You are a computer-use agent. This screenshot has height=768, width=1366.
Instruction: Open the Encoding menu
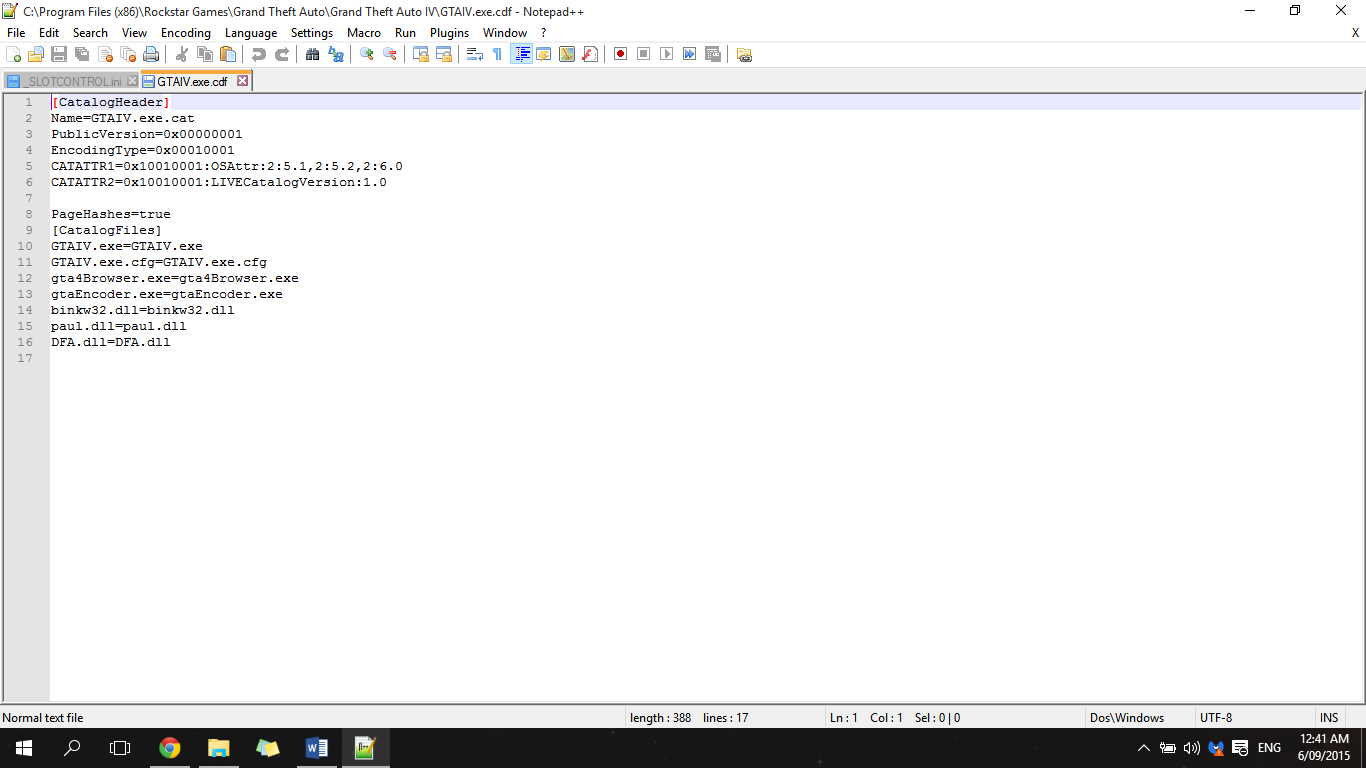click(x=186, y=33)
